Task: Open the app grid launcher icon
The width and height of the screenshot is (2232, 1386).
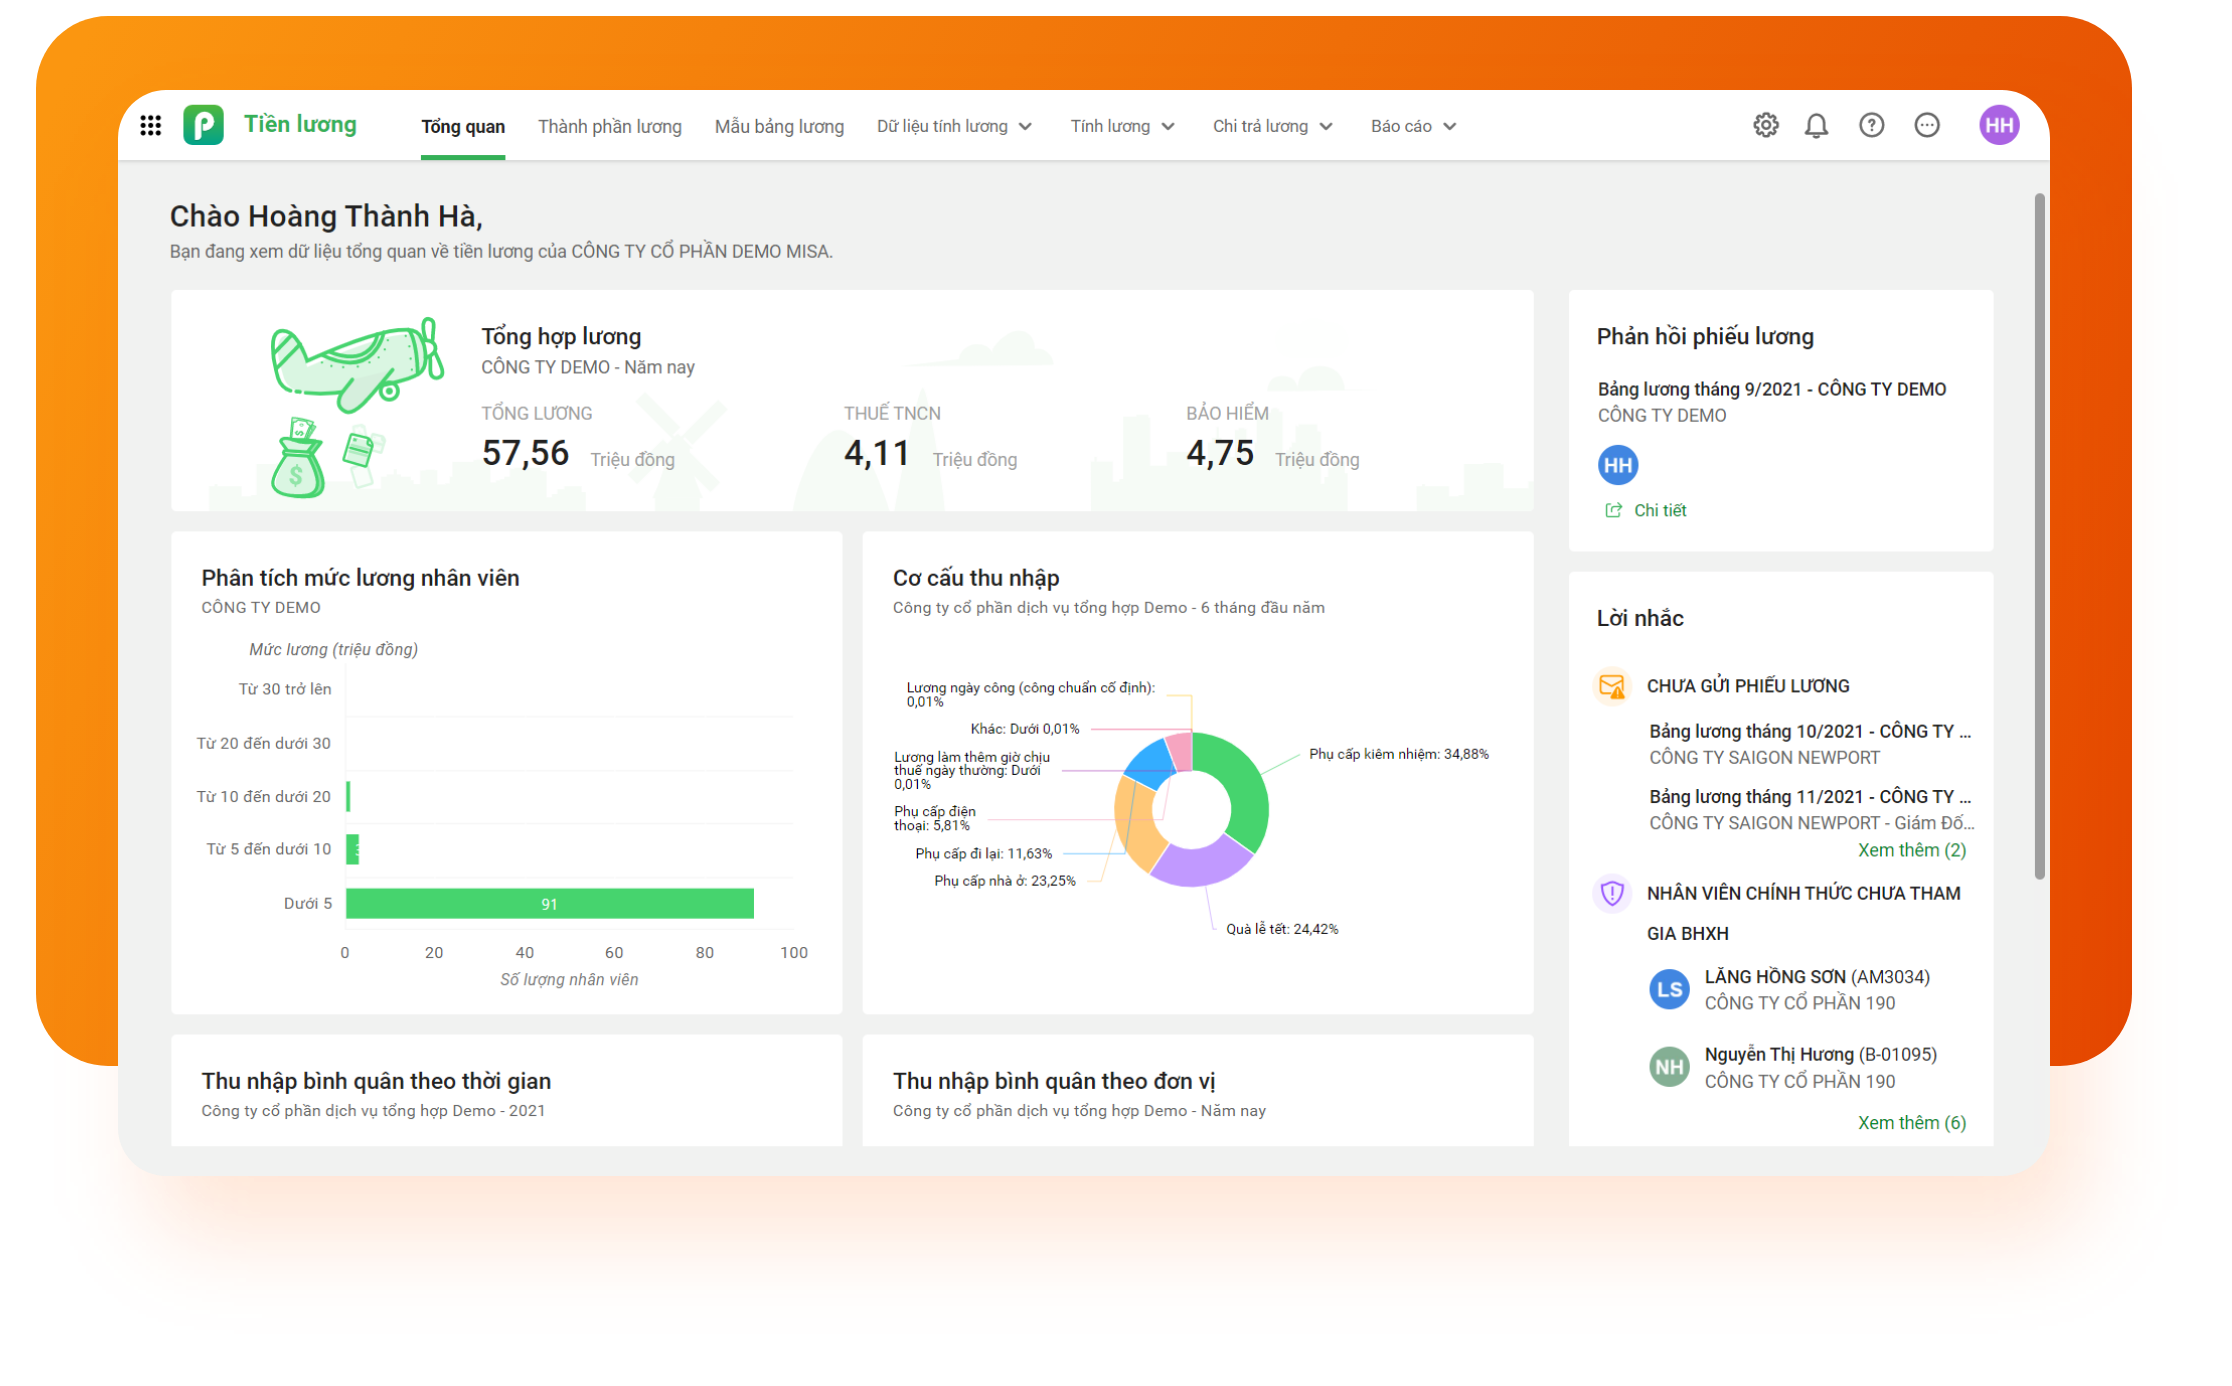Action: [x=150, y=125]
